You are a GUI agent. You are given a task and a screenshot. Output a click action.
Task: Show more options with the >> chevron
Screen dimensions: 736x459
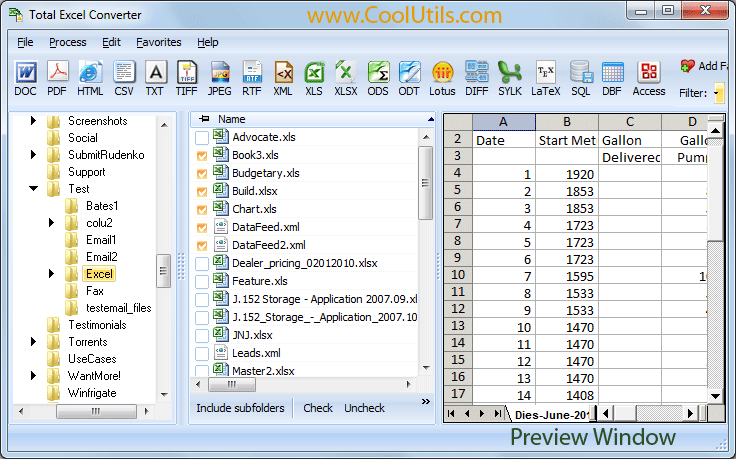coord(426,401)
